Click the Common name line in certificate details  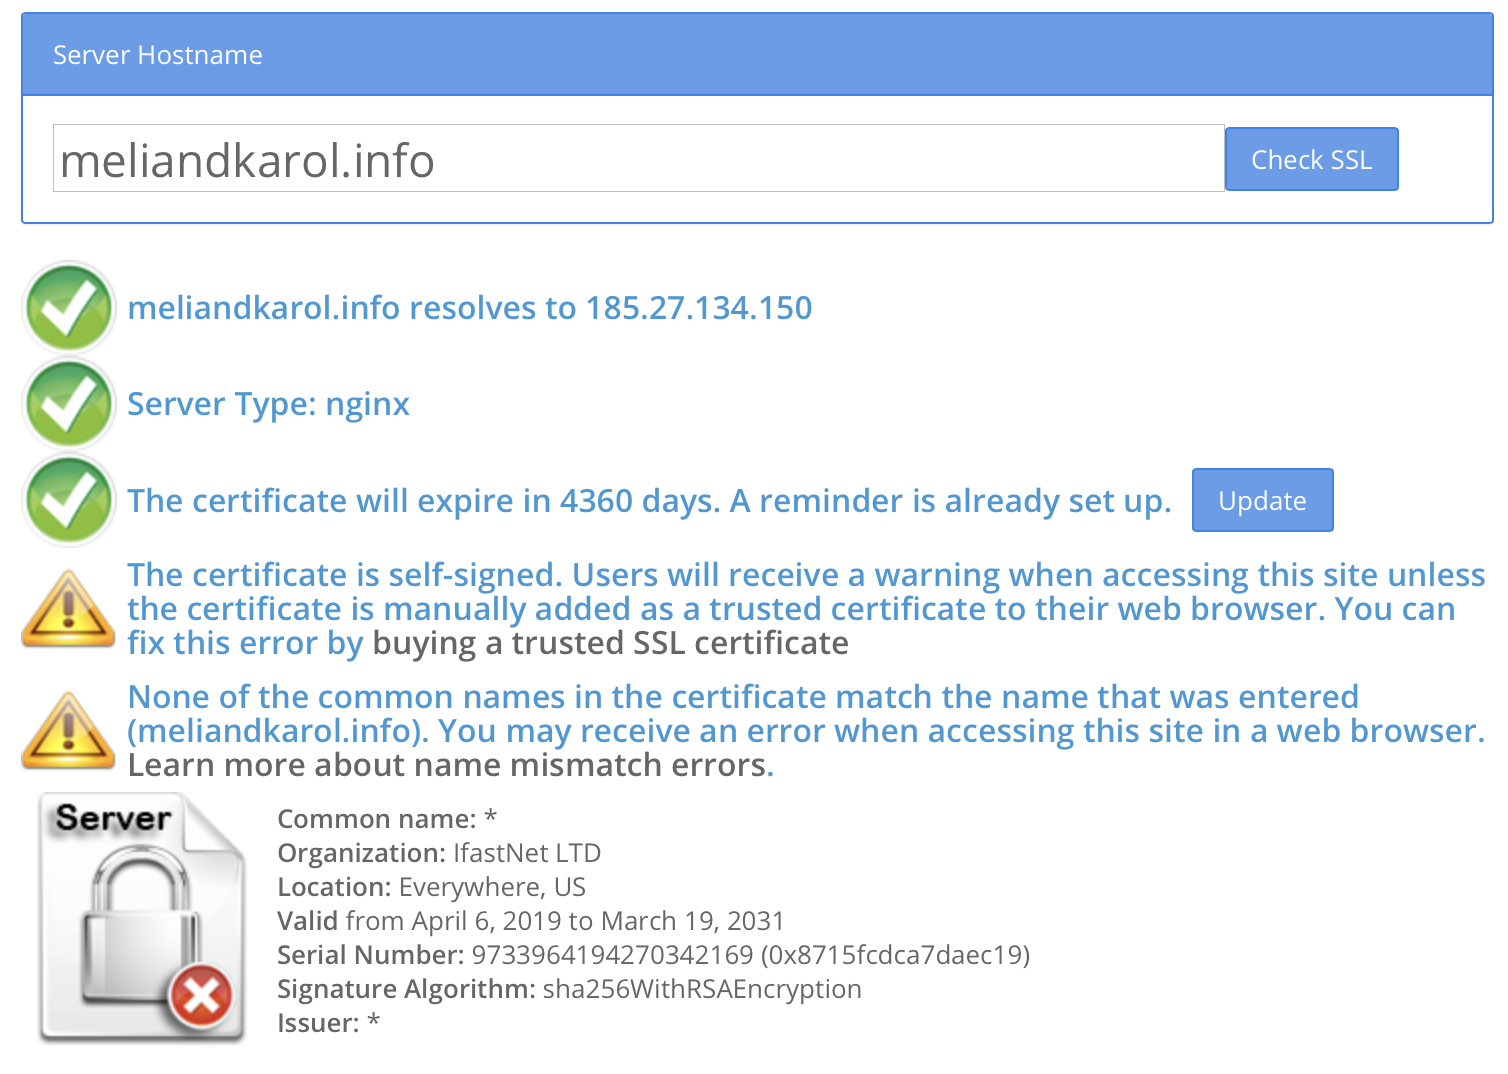(387, 819)
